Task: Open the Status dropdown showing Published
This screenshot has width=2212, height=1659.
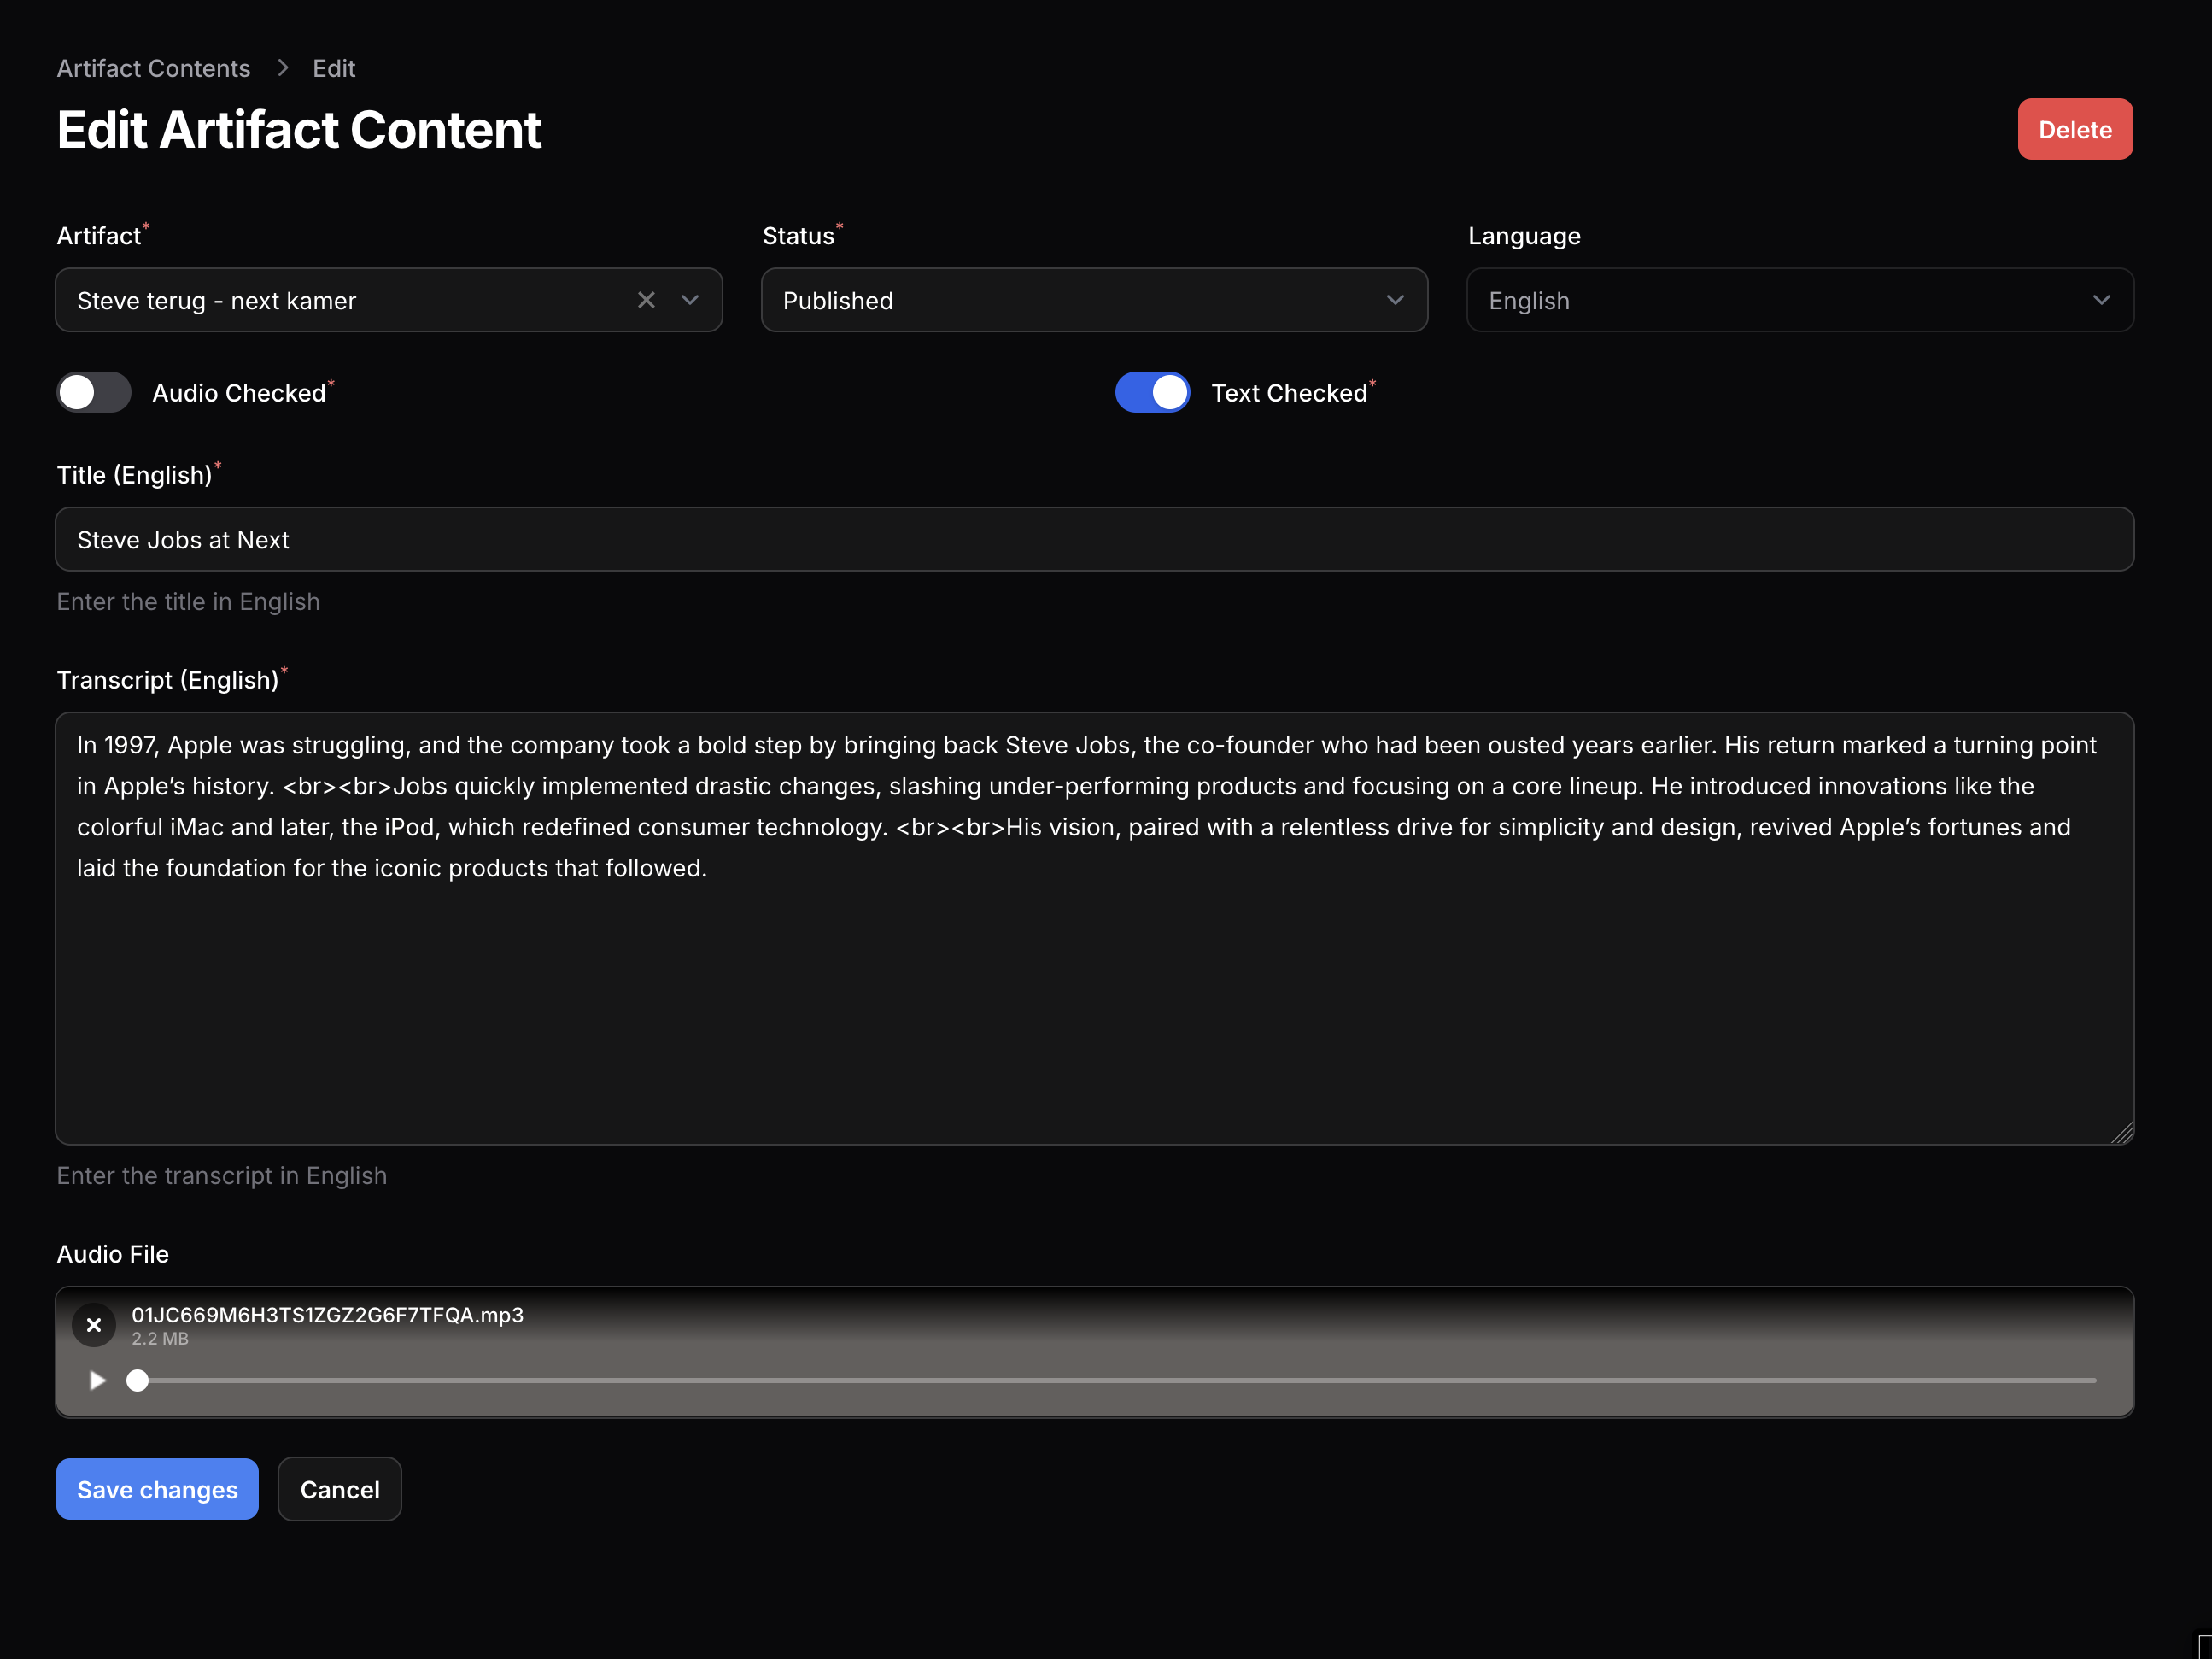Action: [1093, 300]
